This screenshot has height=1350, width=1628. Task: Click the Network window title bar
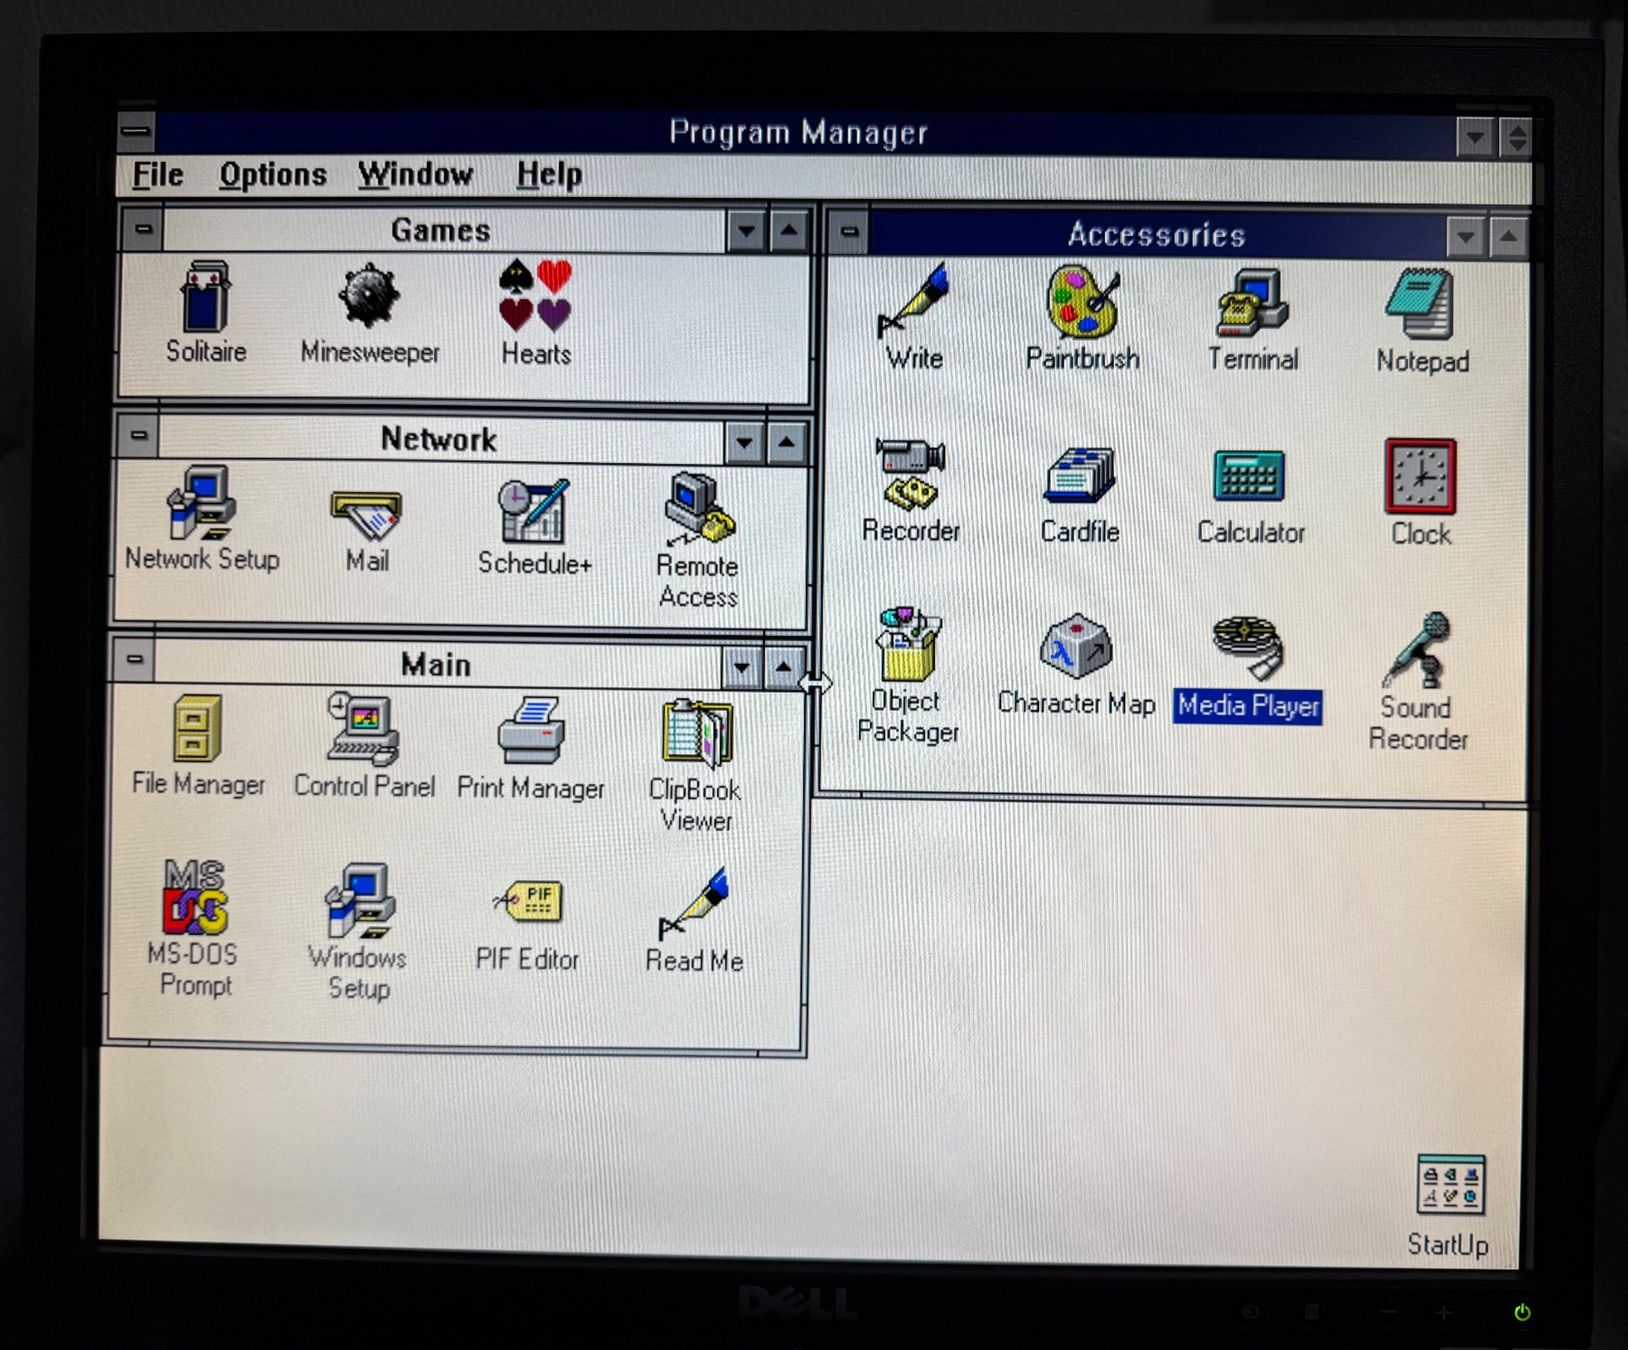tap(440, 439)
